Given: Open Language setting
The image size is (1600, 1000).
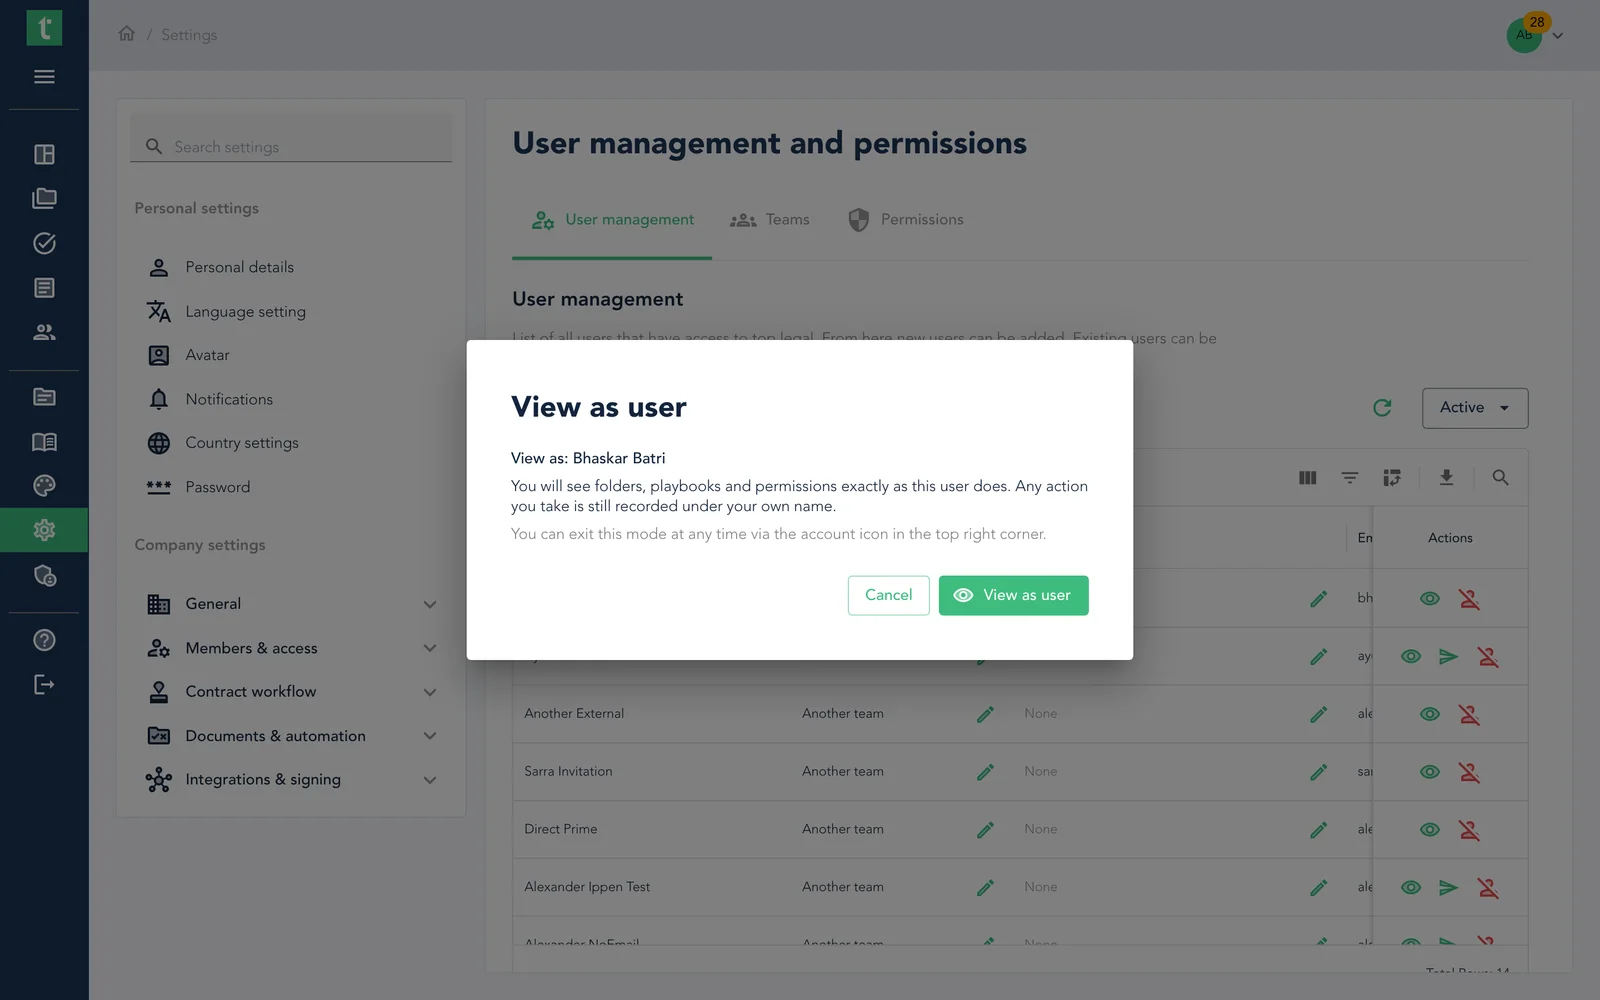Looking at the screenshot, I should (245, 311).
